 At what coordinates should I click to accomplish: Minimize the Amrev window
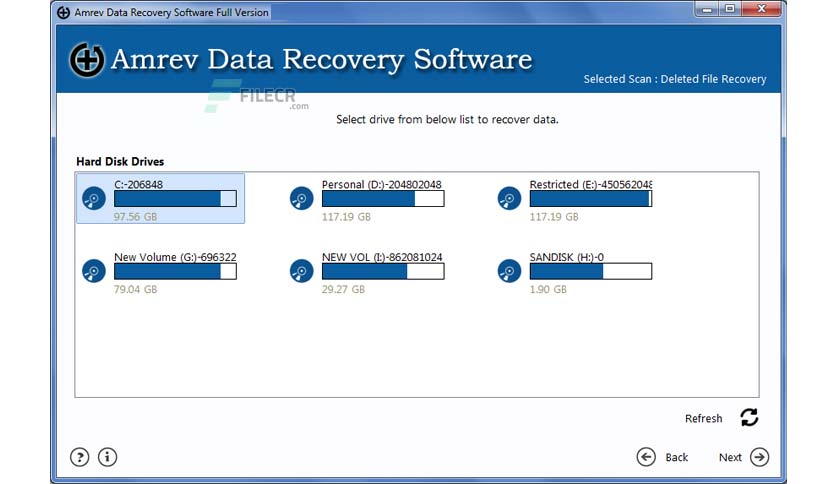[x=707, y=9]
